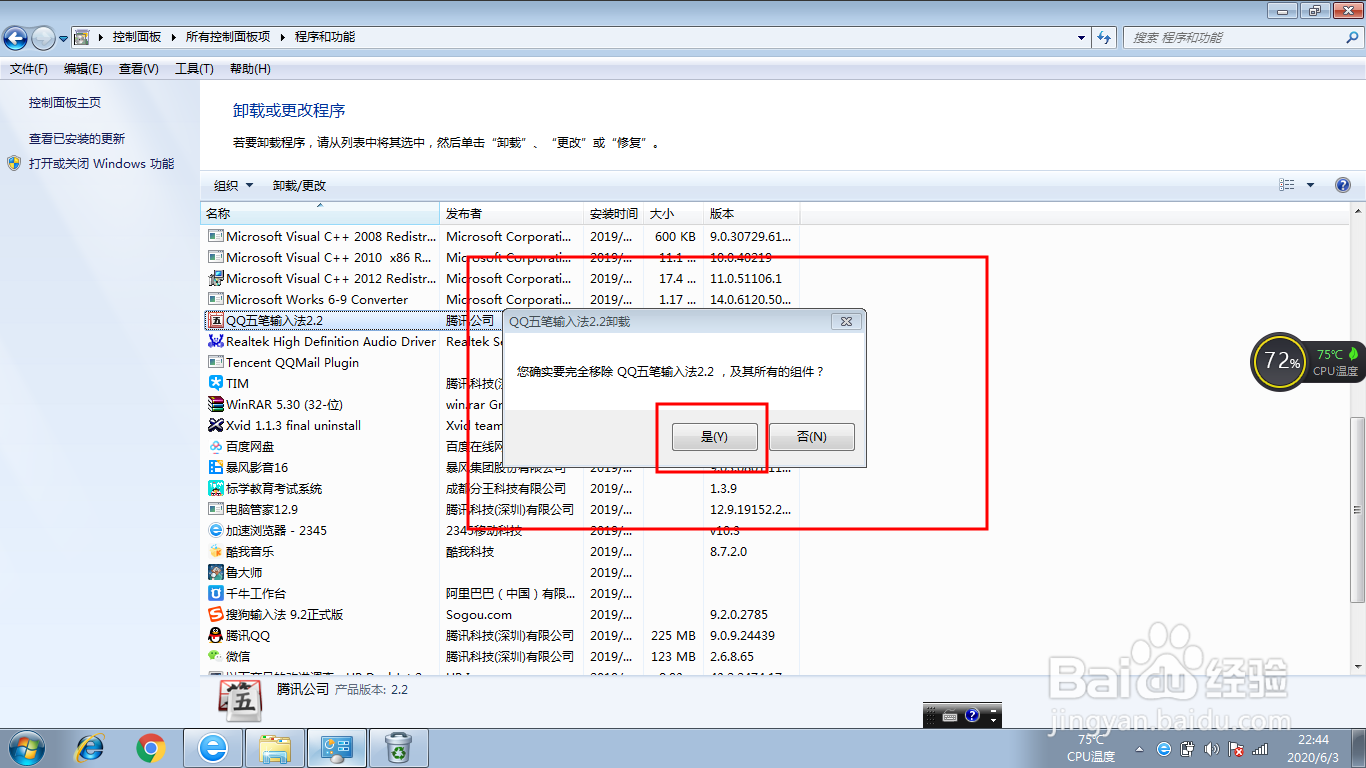Select Microsoft Visual C++ 2012 Redistributable row
The height and width of the screenshot is (768, 1366).
point(501,279)
